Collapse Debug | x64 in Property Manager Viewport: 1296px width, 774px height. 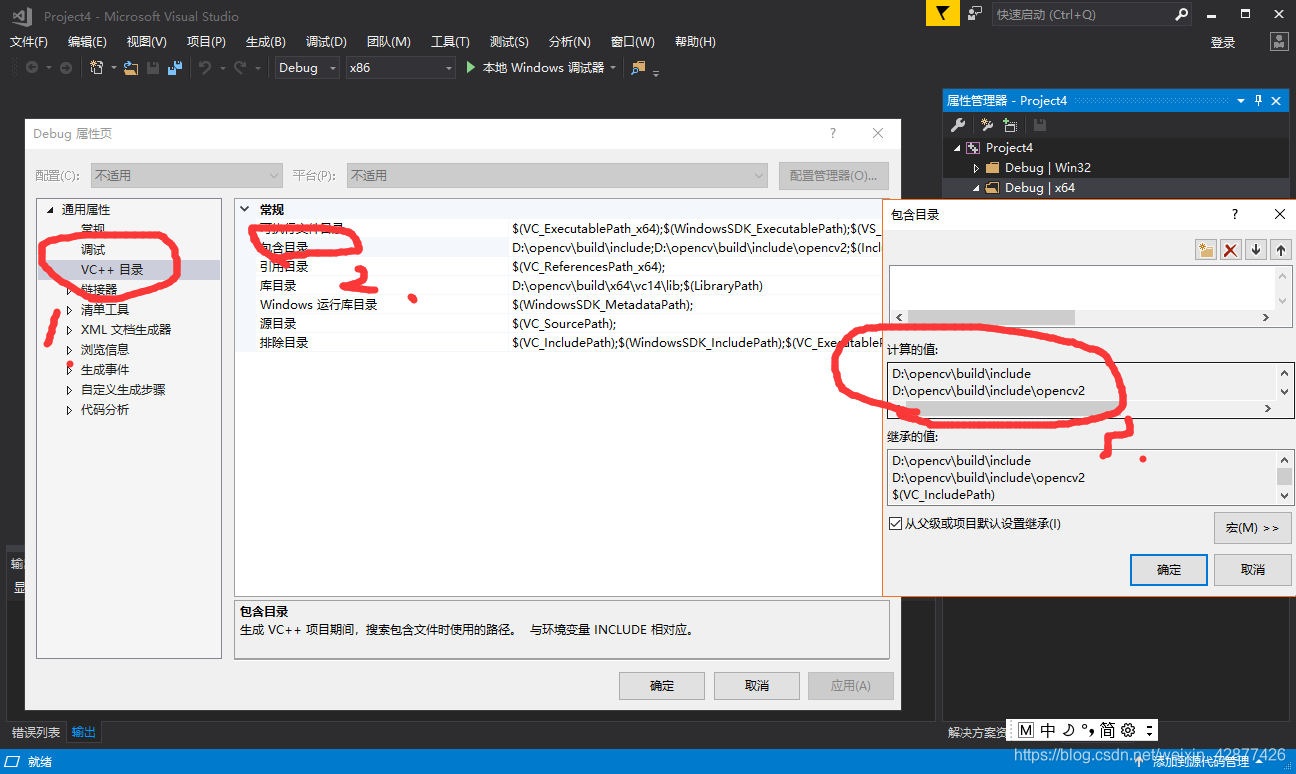tap(976, 188)
